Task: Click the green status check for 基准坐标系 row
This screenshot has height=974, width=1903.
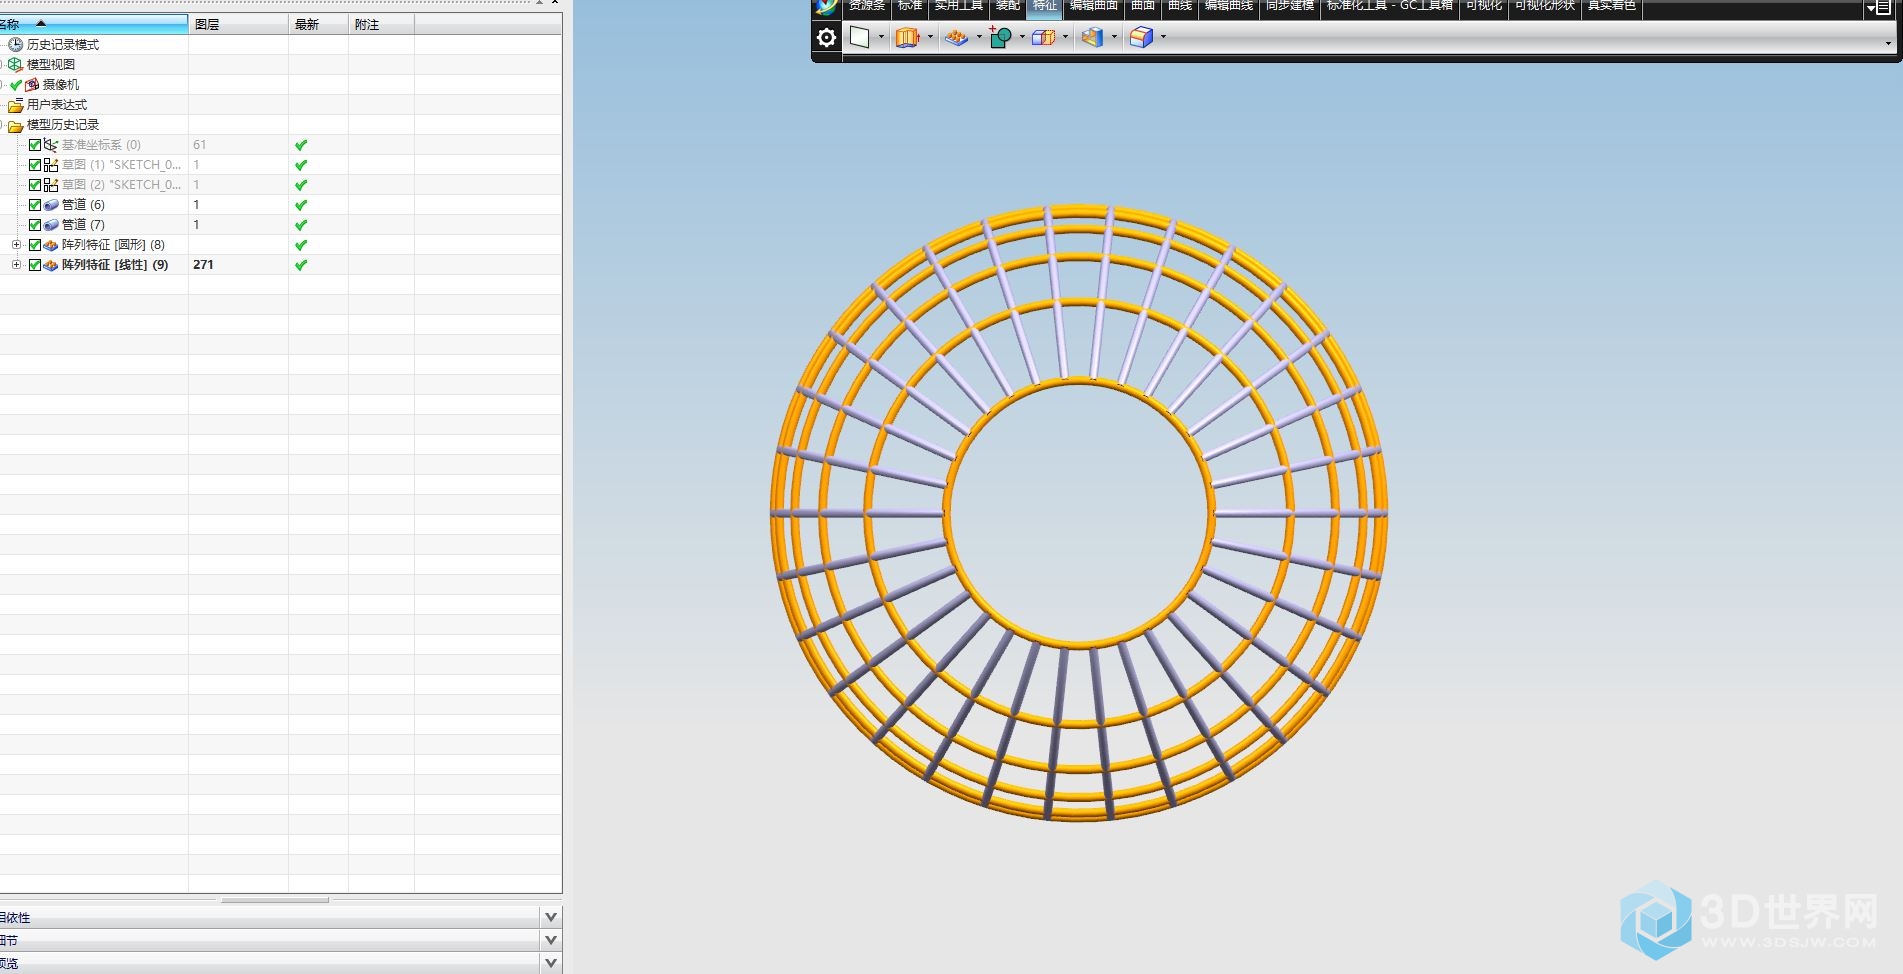Action: coord(301,145)
